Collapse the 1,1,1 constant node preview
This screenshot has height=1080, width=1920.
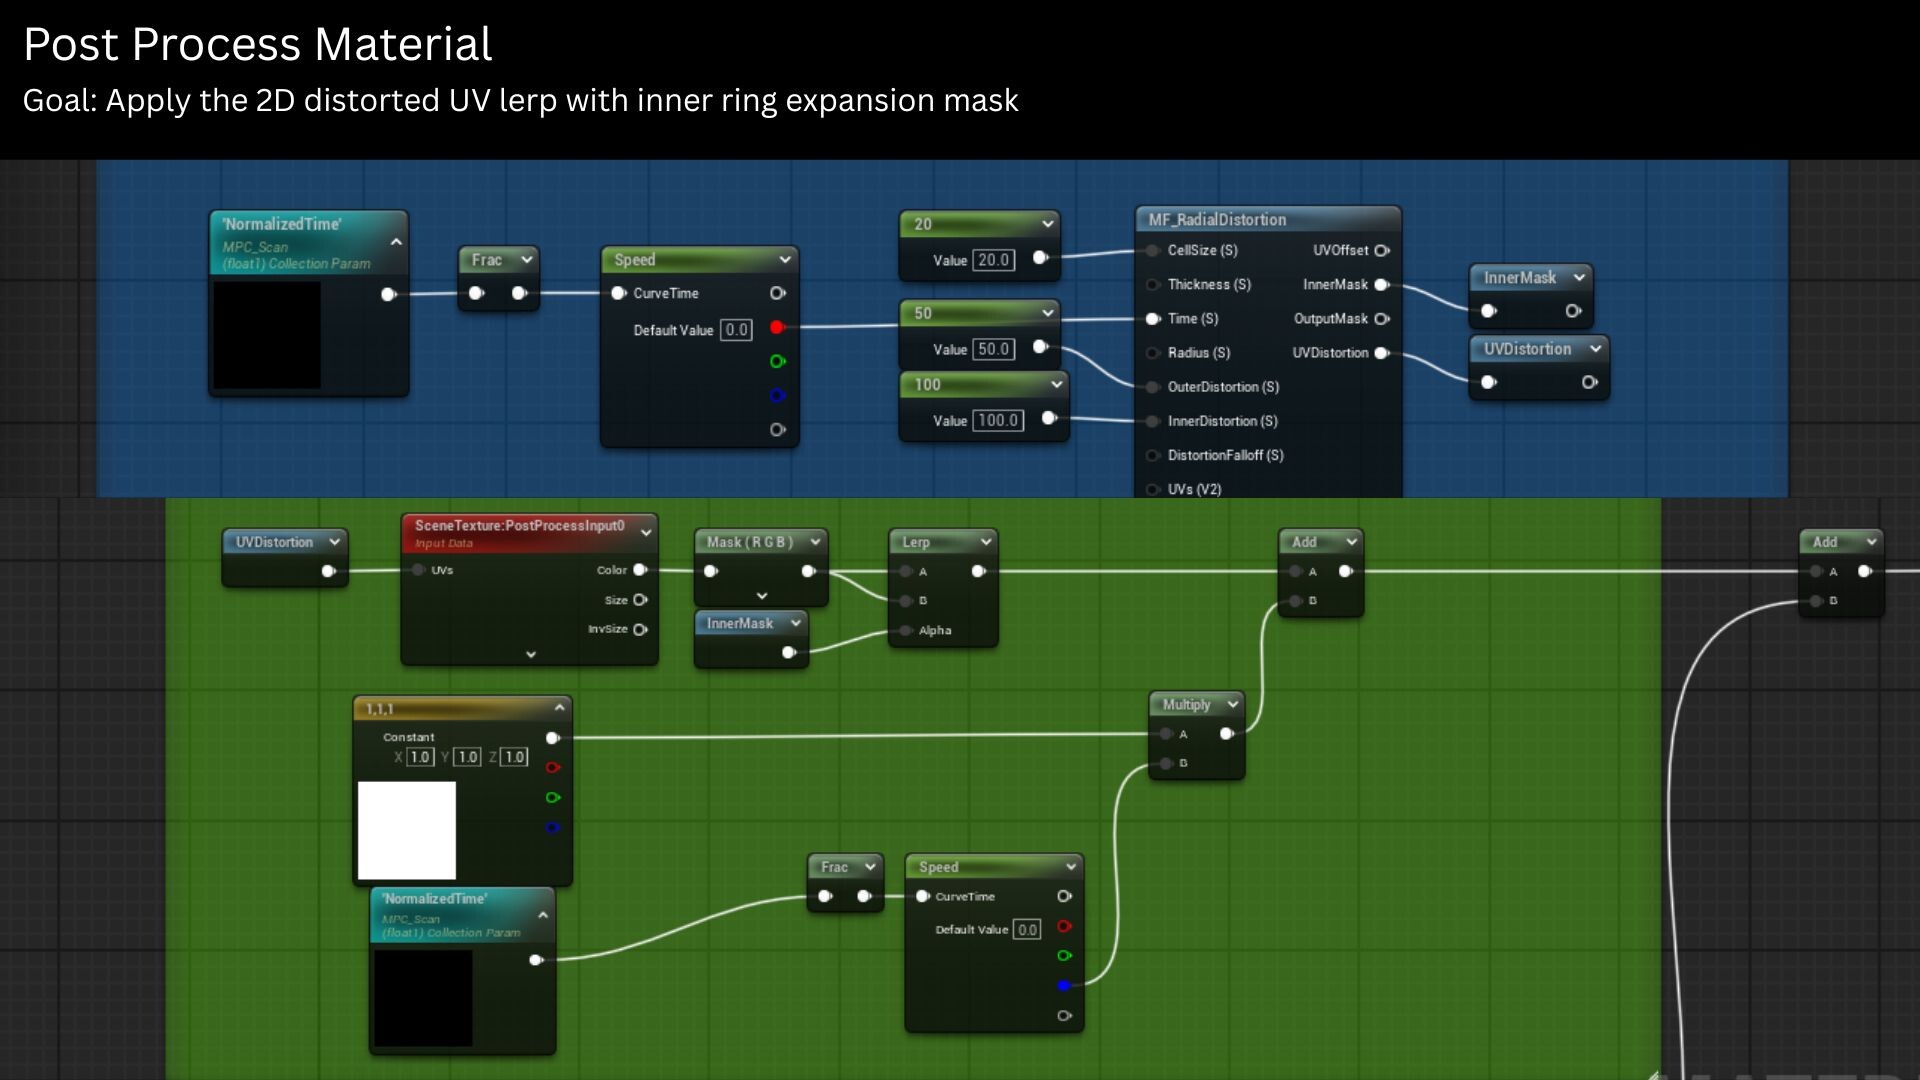coord(559,708)
